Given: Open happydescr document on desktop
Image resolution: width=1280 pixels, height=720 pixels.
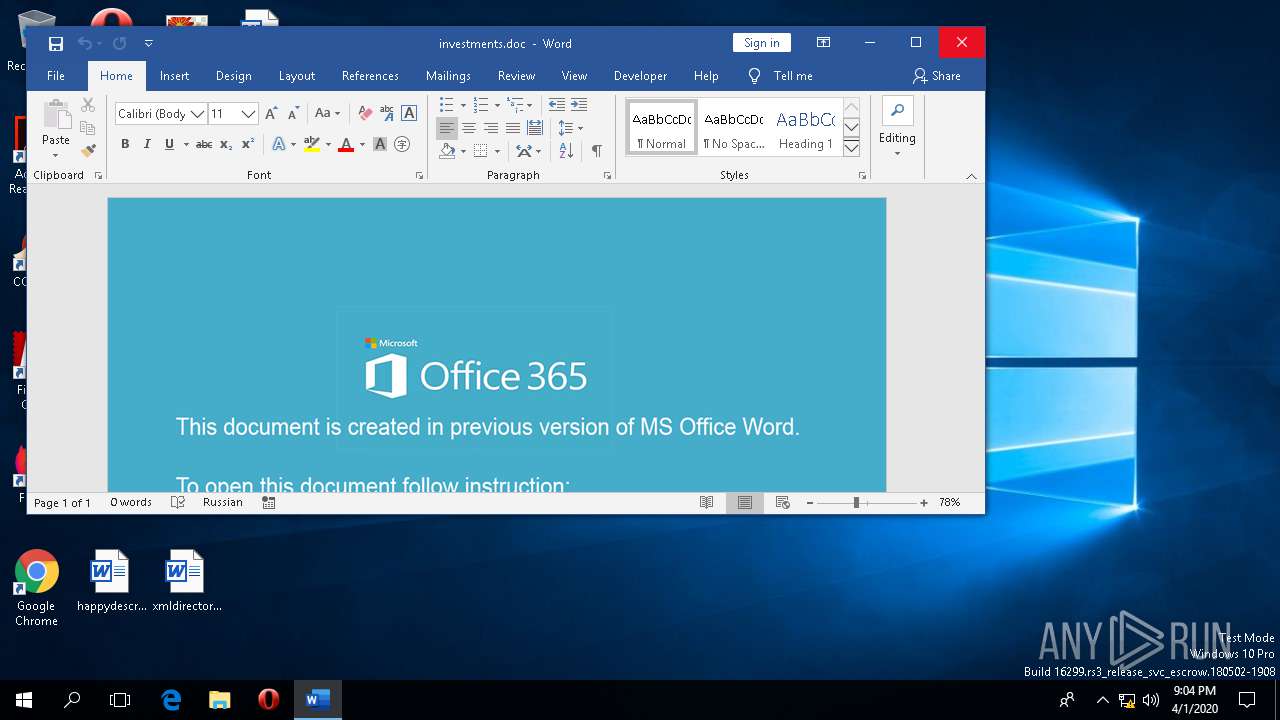Looking at the screenshot, I should click(x=111, y=581).
